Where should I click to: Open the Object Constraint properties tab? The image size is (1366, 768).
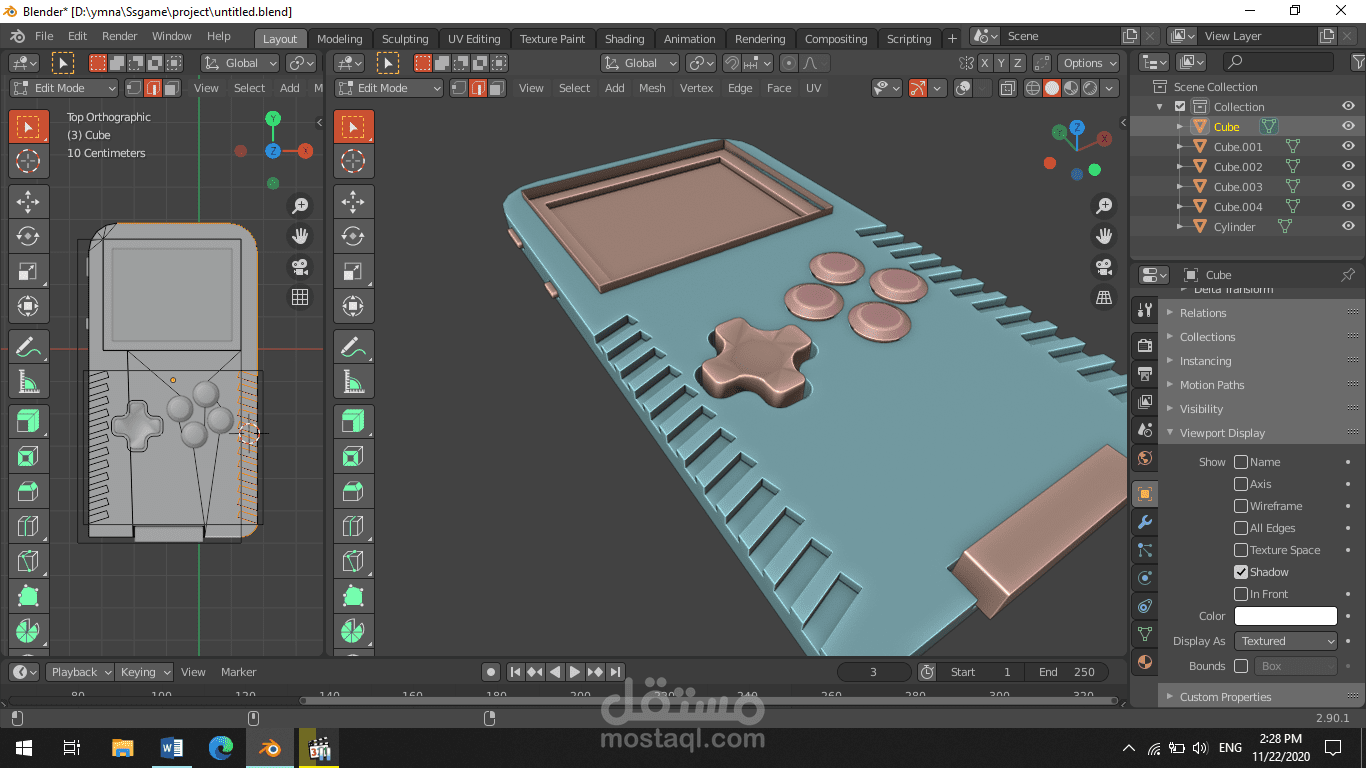click(1145, 606)
